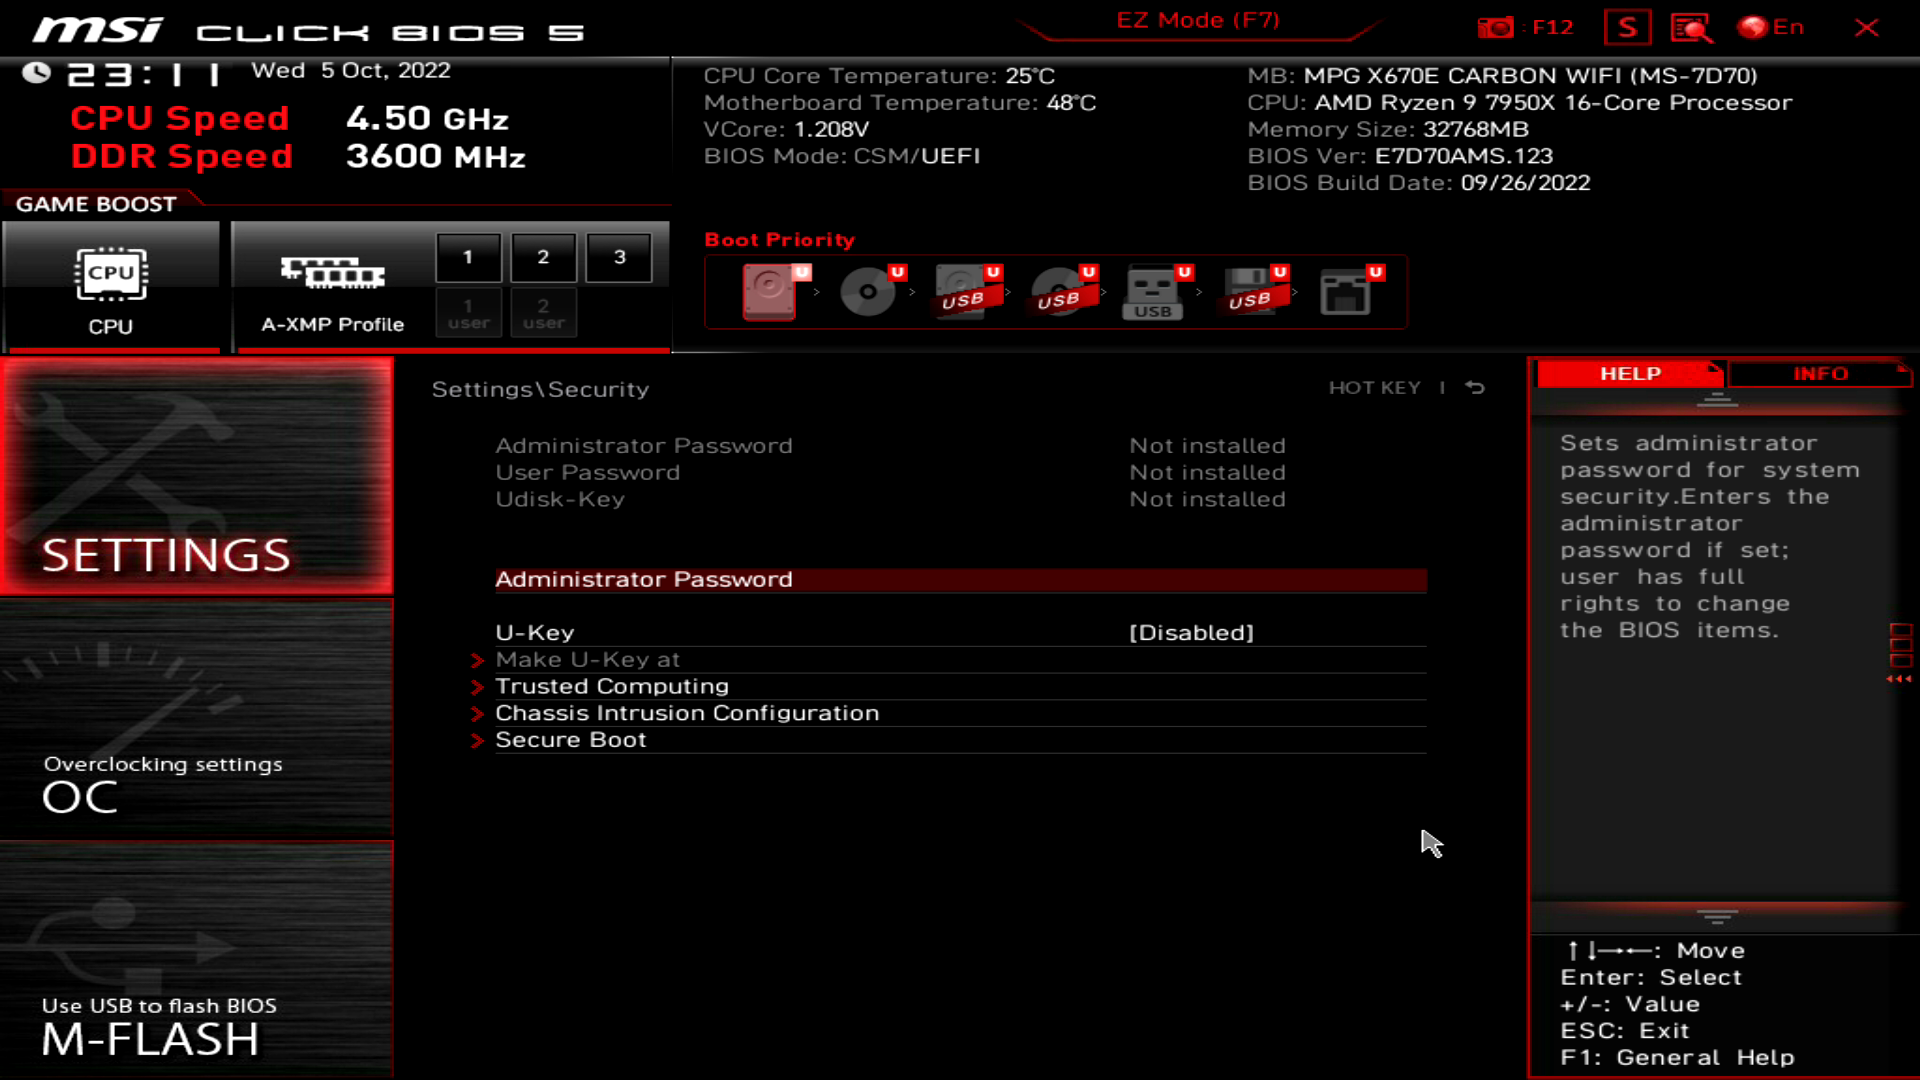This screenshot has height=1080, width=1920.
Task: Click Administrator Password entry field
Action: pos(960,579)
